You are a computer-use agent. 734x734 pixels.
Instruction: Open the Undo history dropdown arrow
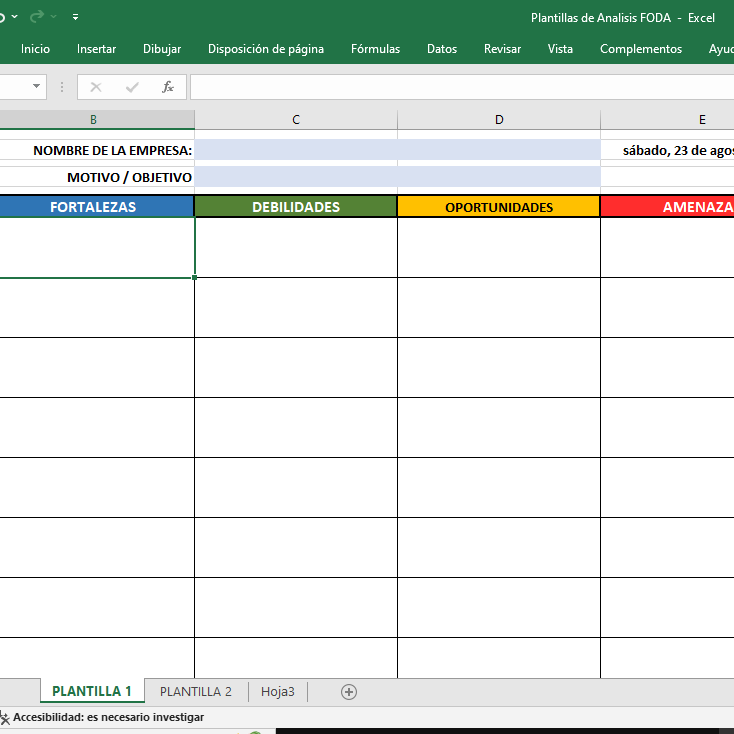coord(14,17)
